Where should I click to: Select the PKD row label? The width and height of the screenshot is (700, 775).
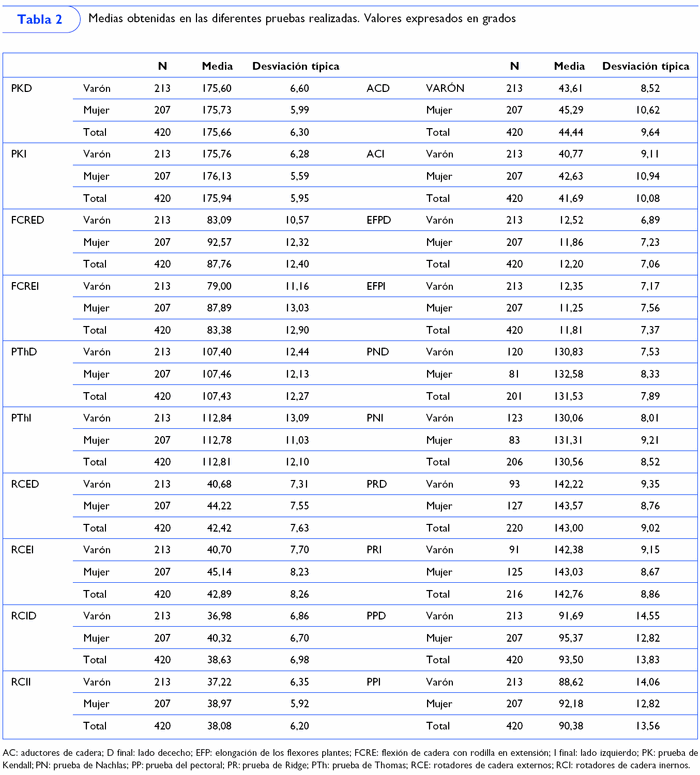tap(20, 88)
